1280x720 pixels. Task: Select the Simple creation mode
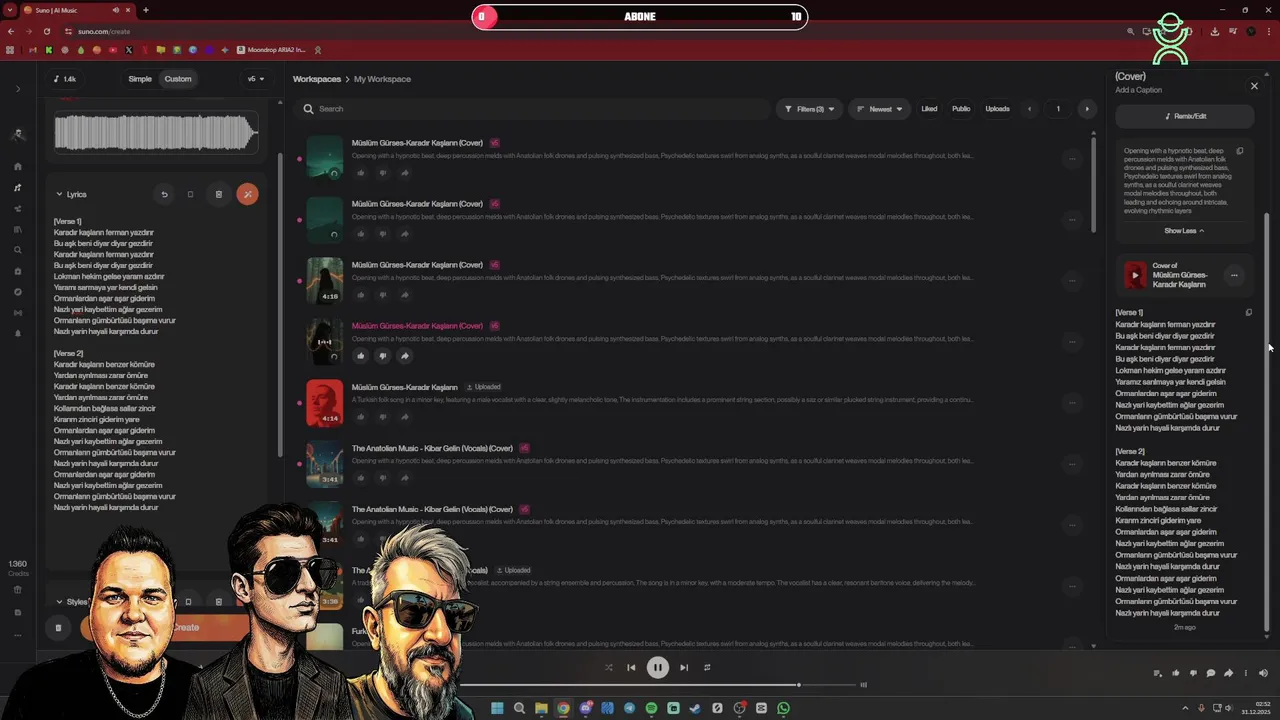click(x=140, y=79)
